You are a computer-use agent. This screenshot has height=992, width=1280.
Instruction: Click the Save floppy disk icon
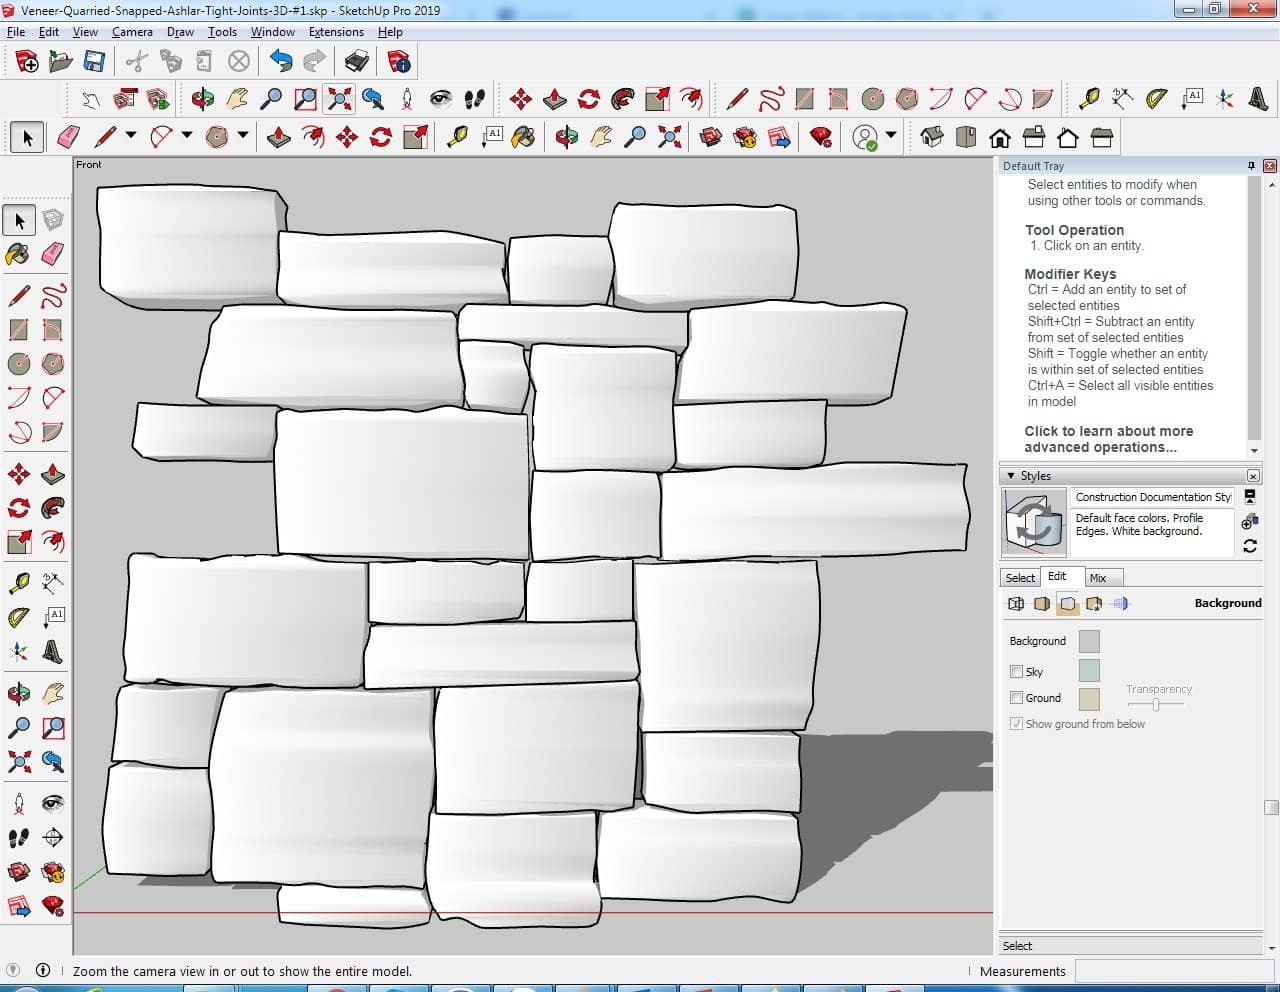coord(94,62)
